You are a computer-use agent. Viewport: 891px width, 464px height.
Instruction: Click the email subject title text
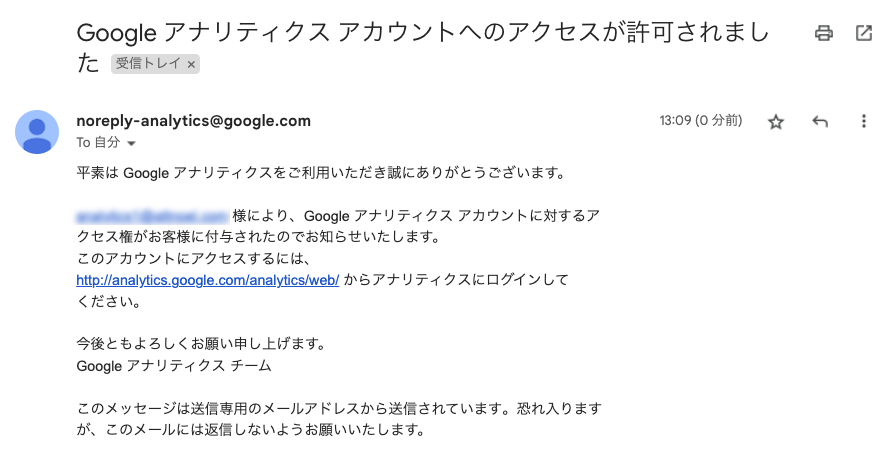422,47
